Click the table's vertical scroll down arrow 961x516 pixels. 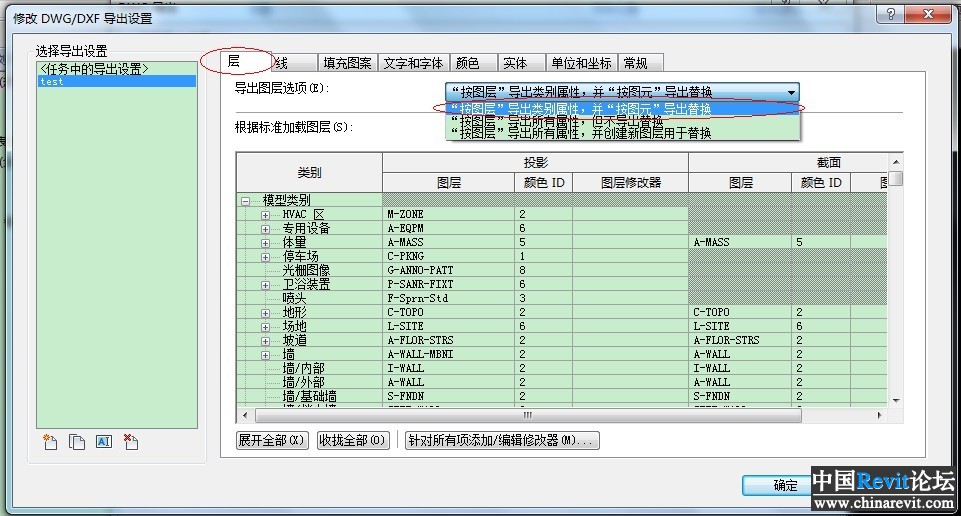(x=896, y=400)
